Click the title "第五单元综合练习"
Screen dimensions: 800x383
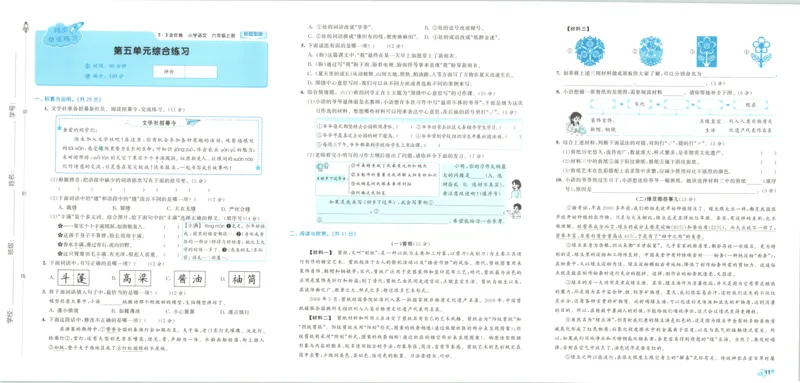(152, 52)
